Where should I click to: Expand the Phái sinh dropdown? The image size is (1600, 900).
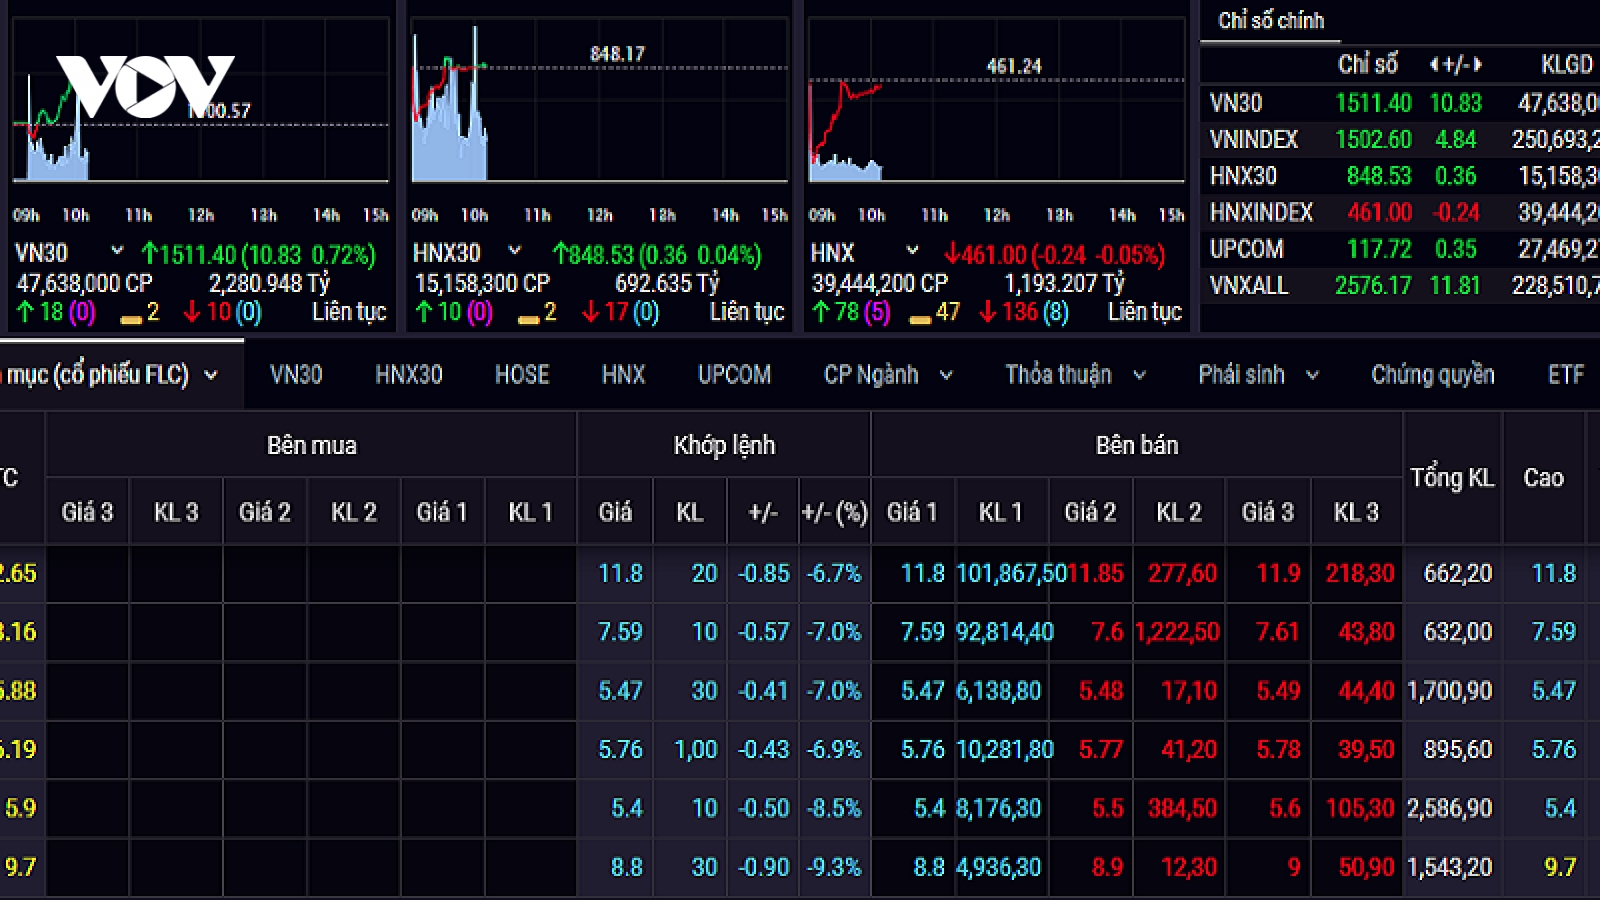[x=1313, y=375]
